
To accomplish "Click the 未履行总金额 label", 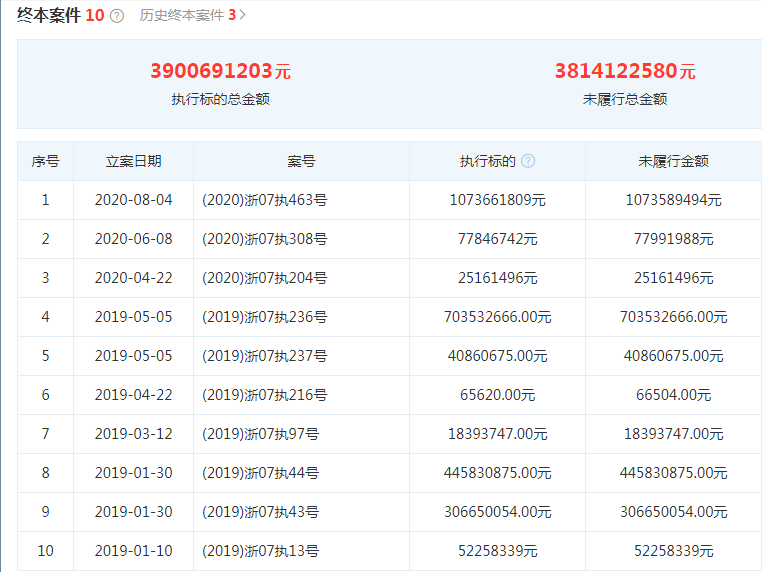I will click(x=625, y=99).
